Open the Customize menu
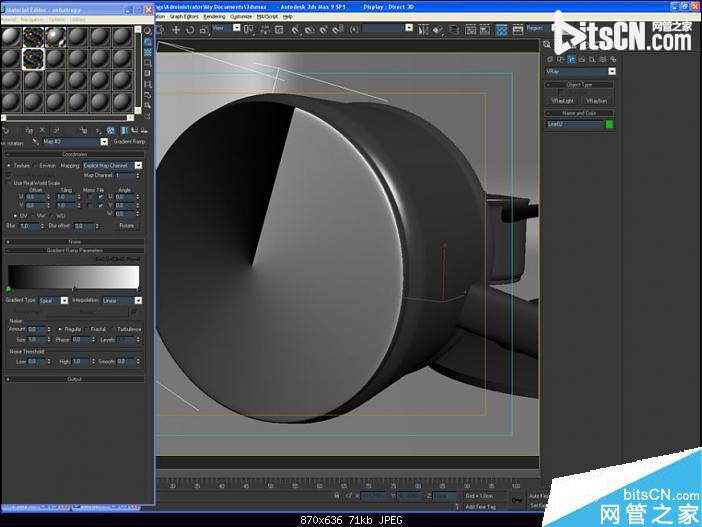This screenshot has width=702, height=527. click(241, 17)
